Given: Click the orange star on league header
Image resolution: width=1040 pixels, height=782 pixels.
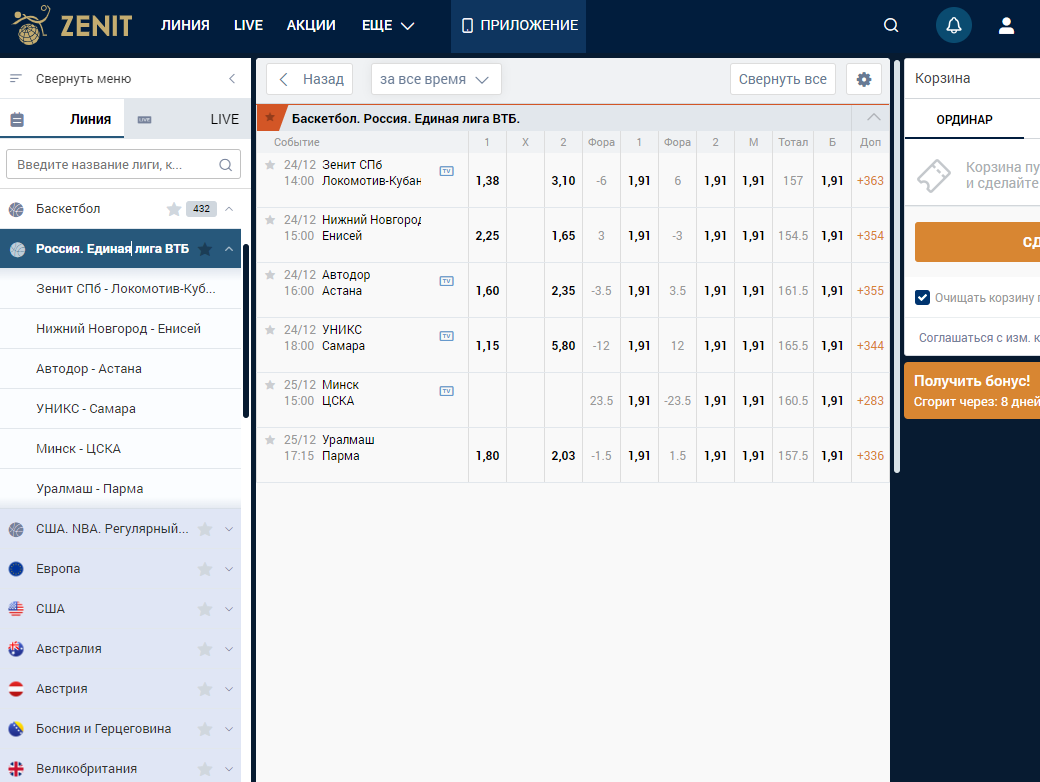Looking at the screenshot, I should [270, 117].
